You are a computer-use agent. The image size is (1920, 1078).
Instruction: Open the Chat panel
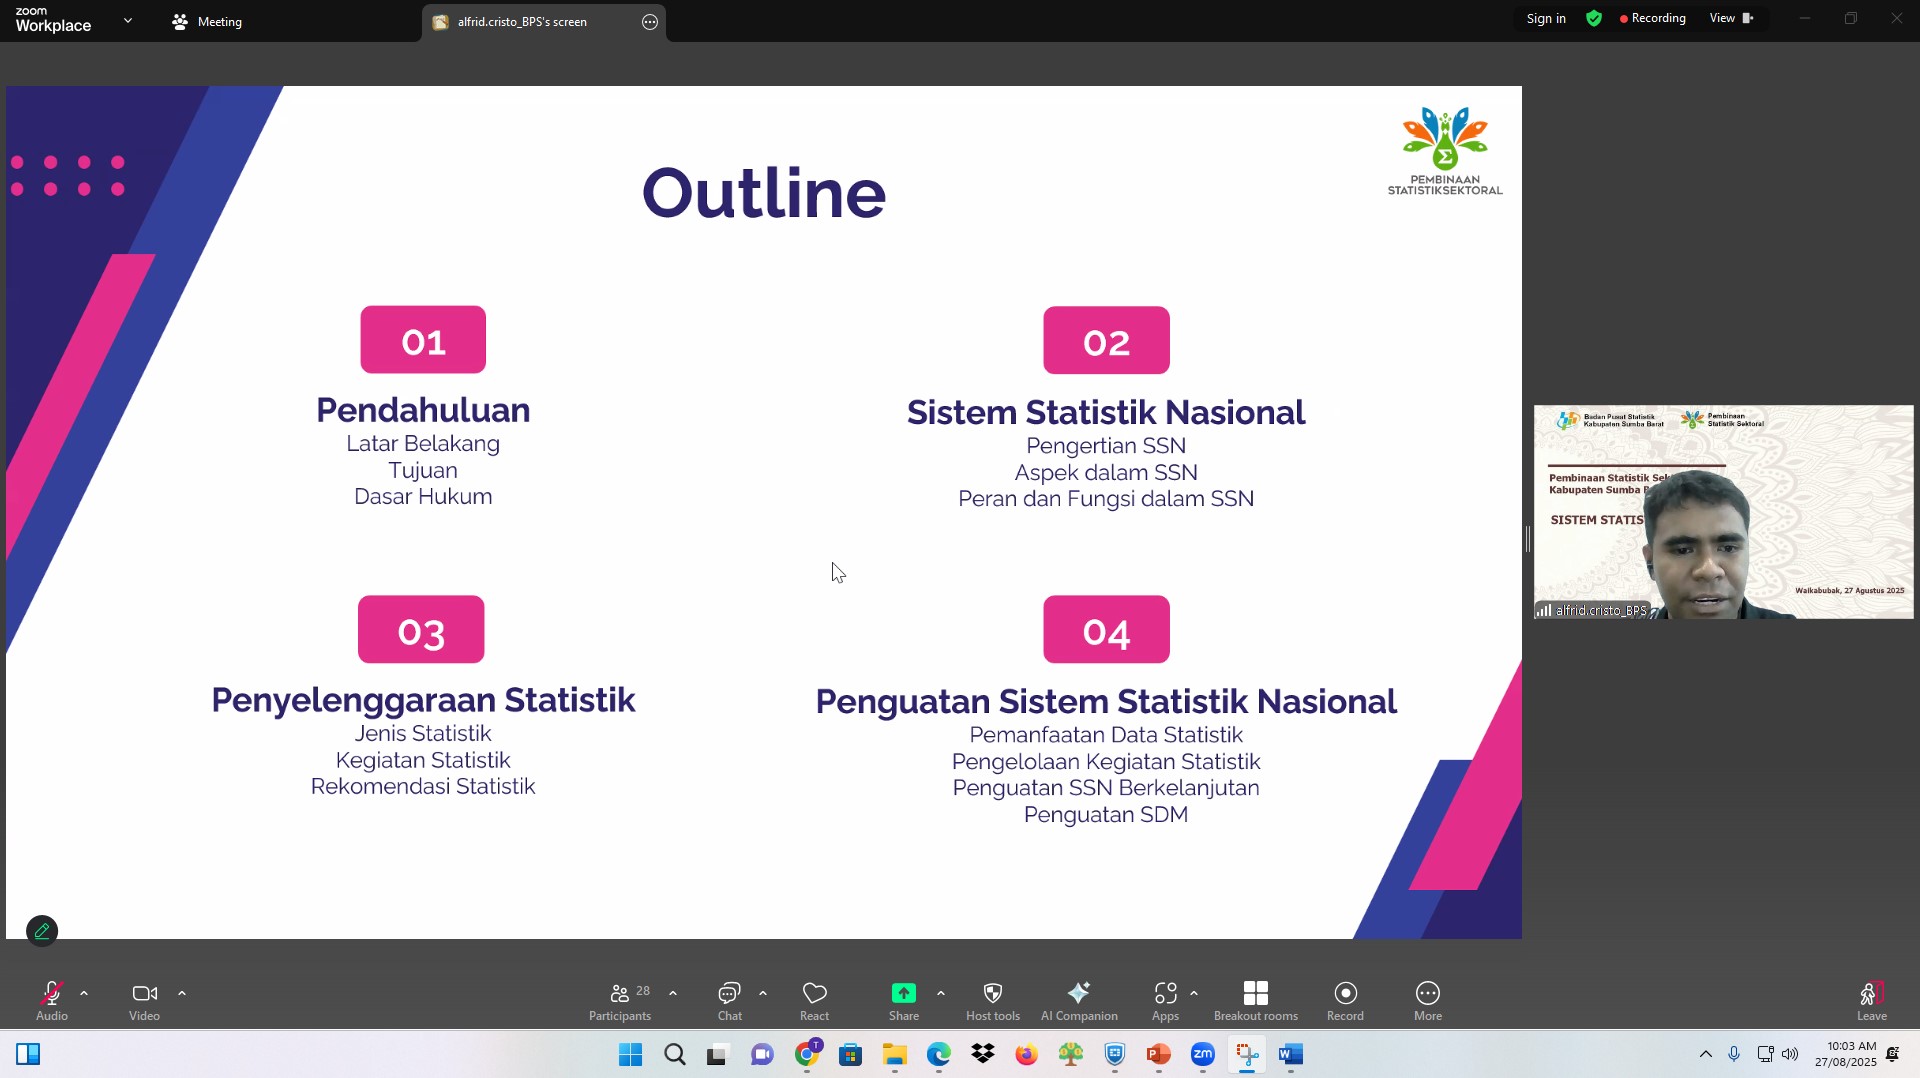pyautogui.click(x=729, y=1001)
